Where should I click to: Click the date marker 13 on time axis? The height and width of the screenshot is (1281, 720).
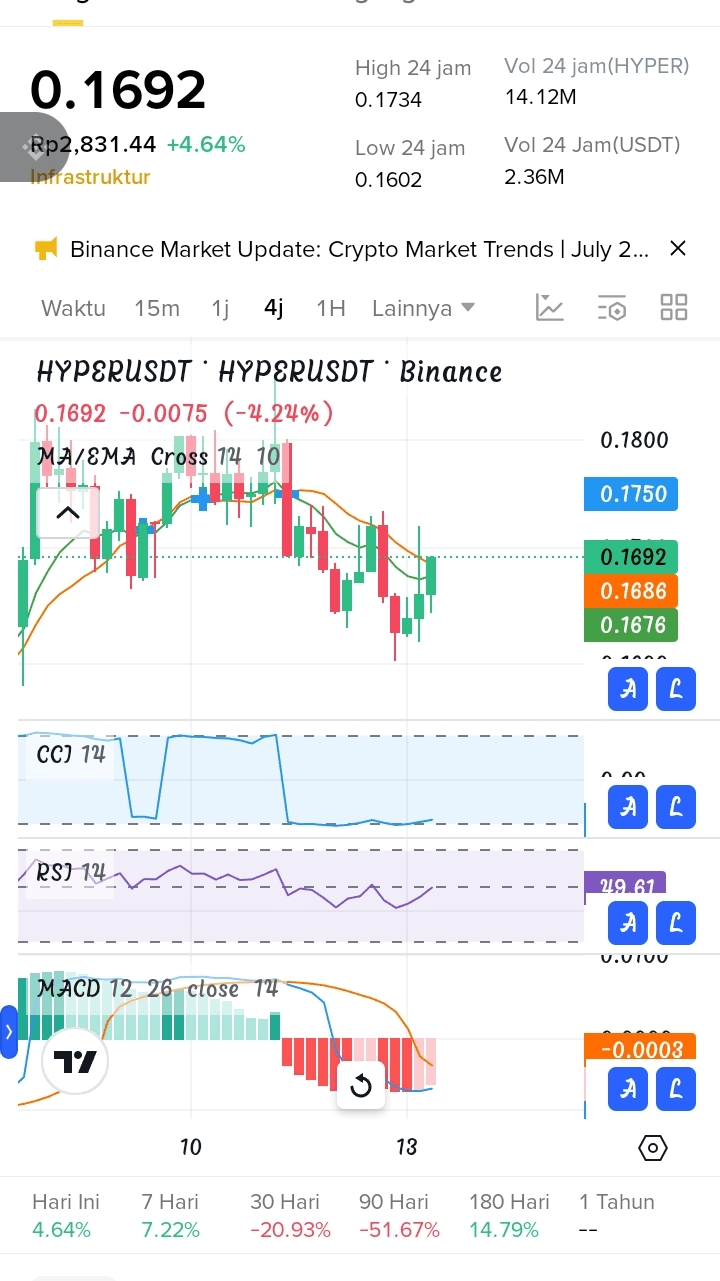point(406,1147)
